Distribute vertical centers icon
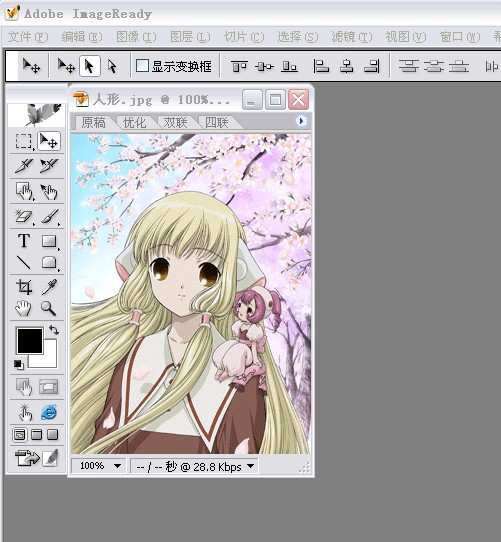 tap(434, 66)
